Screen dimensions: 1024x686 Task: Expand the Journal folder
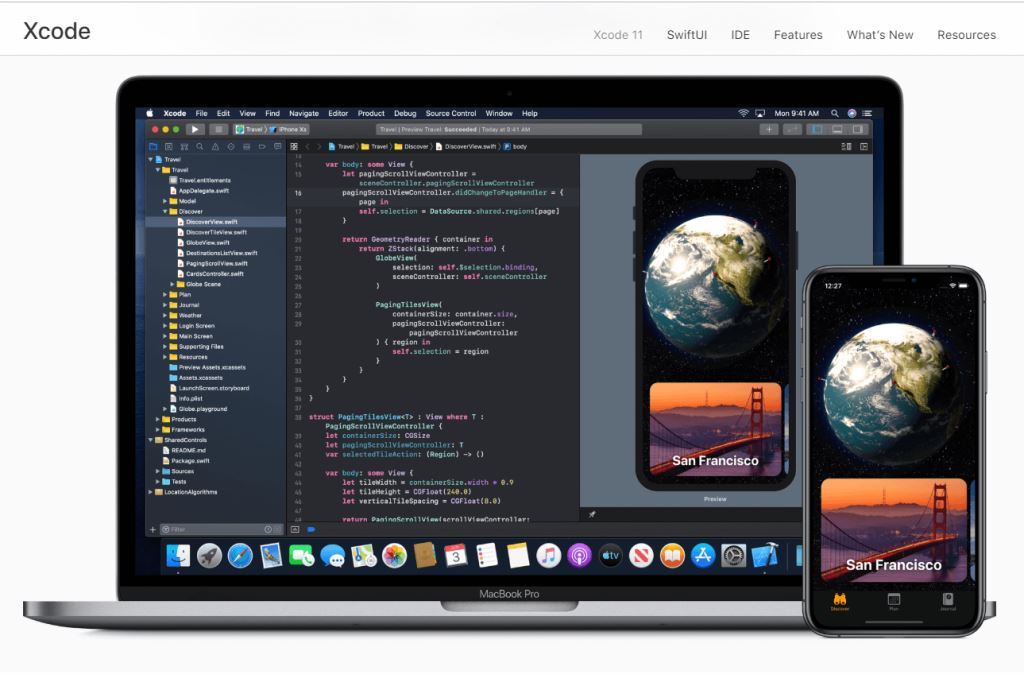pos(165,305)
